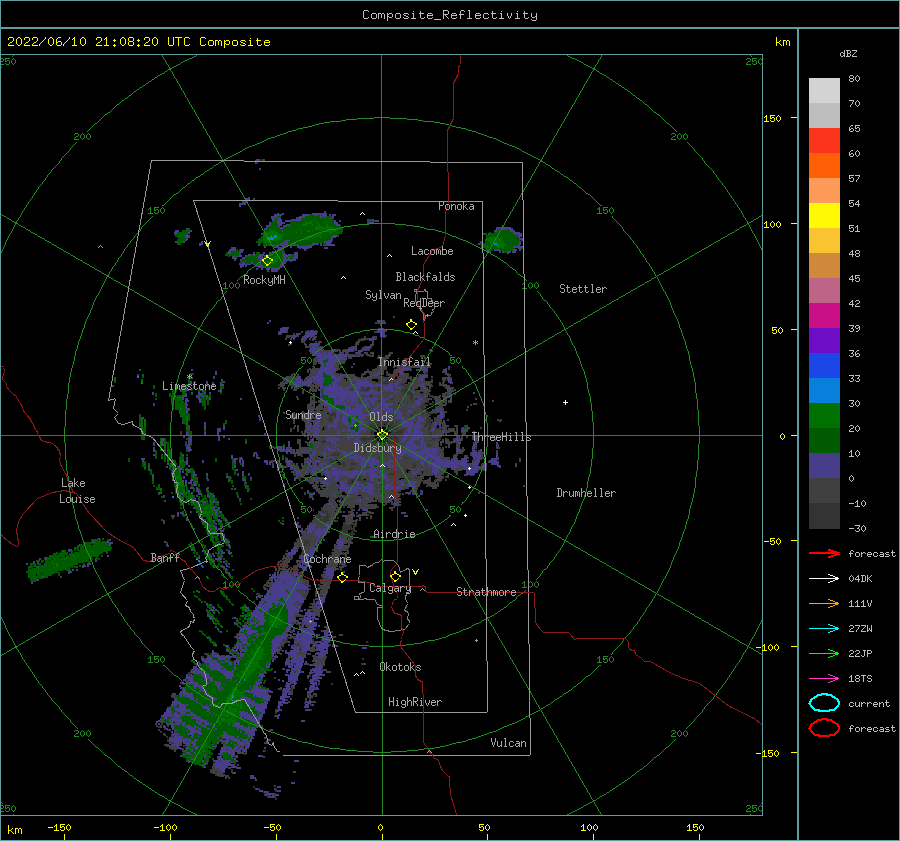Screen dimensions: 900x841
Task: Click the dBZ legend heading
Action: pyautogui.click(x=848, y=54)
